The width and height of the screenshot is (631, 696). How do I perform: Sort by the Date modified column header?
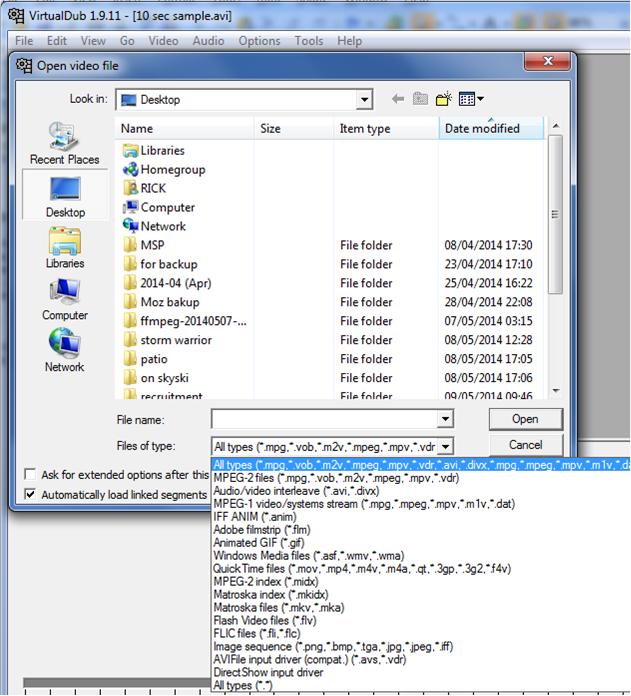point(491,128)
